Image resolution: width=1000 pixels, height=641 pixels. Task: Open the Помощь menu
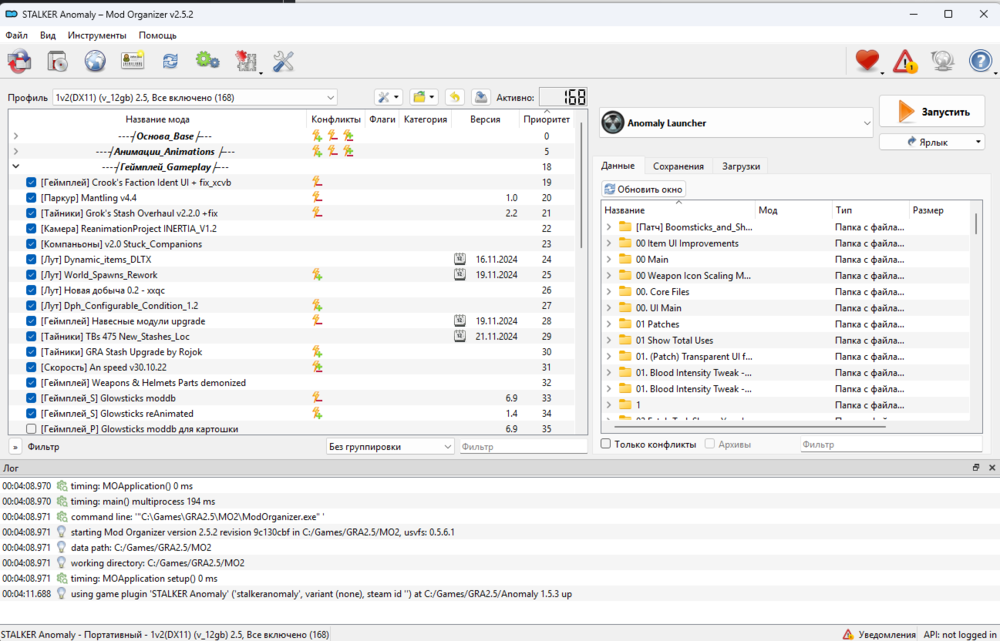tap(158, 35)
